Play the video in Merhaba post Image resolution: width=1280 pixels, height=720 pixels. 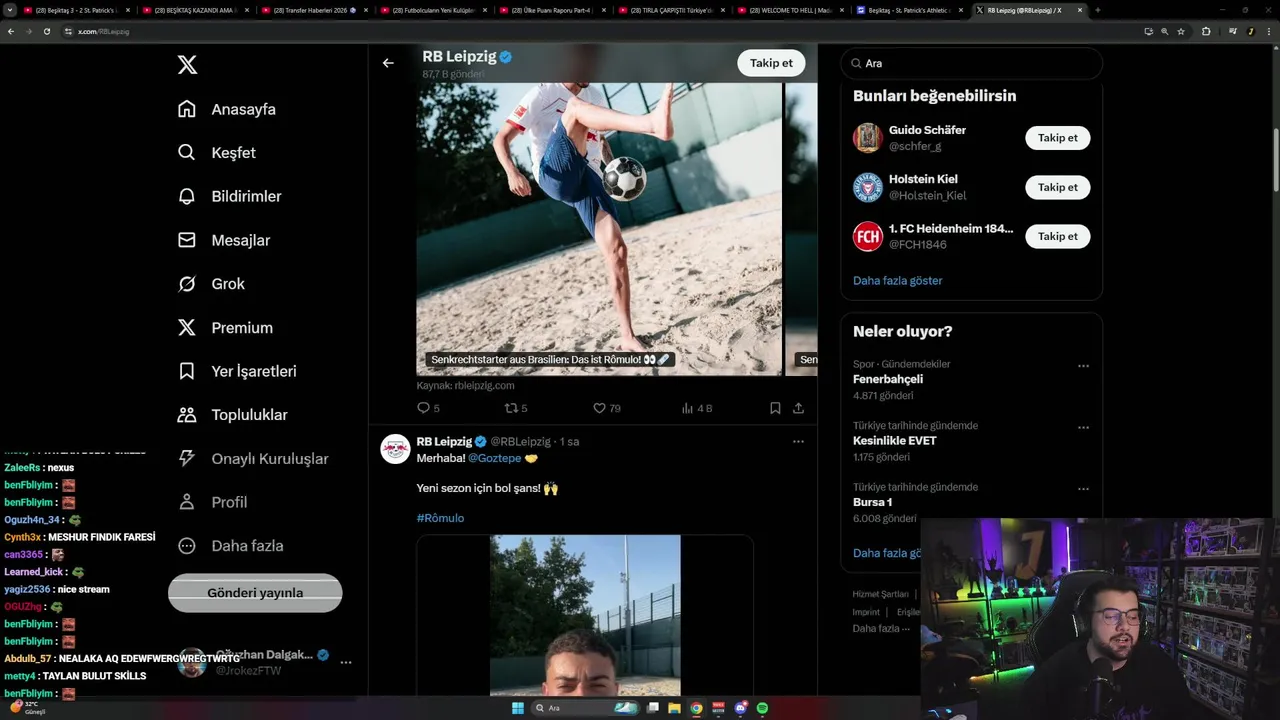585,615
